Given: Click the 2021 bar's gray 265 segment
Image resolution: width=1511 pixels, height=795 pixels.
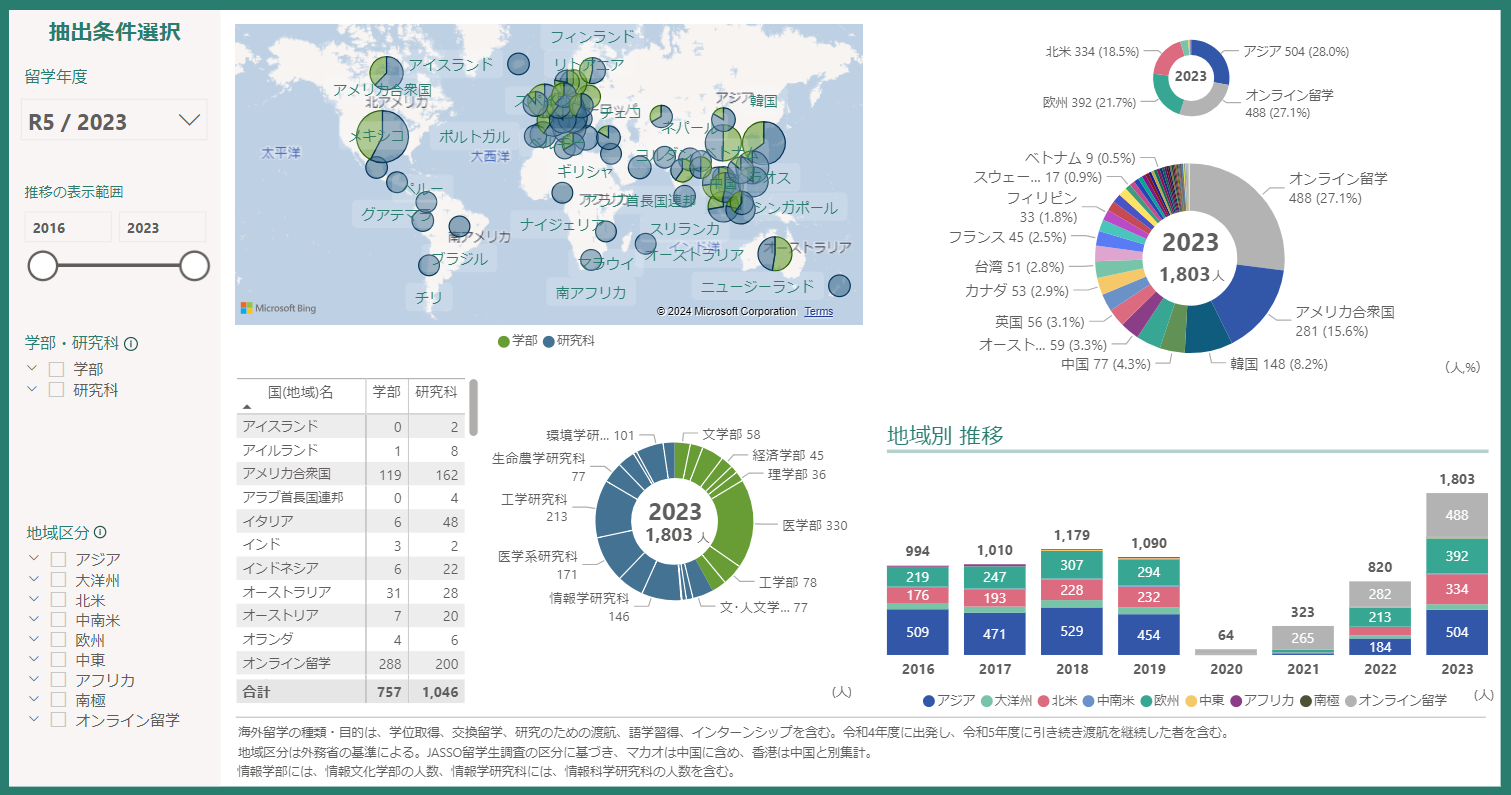Looking at the screenshot, I should coord(1303,638).
